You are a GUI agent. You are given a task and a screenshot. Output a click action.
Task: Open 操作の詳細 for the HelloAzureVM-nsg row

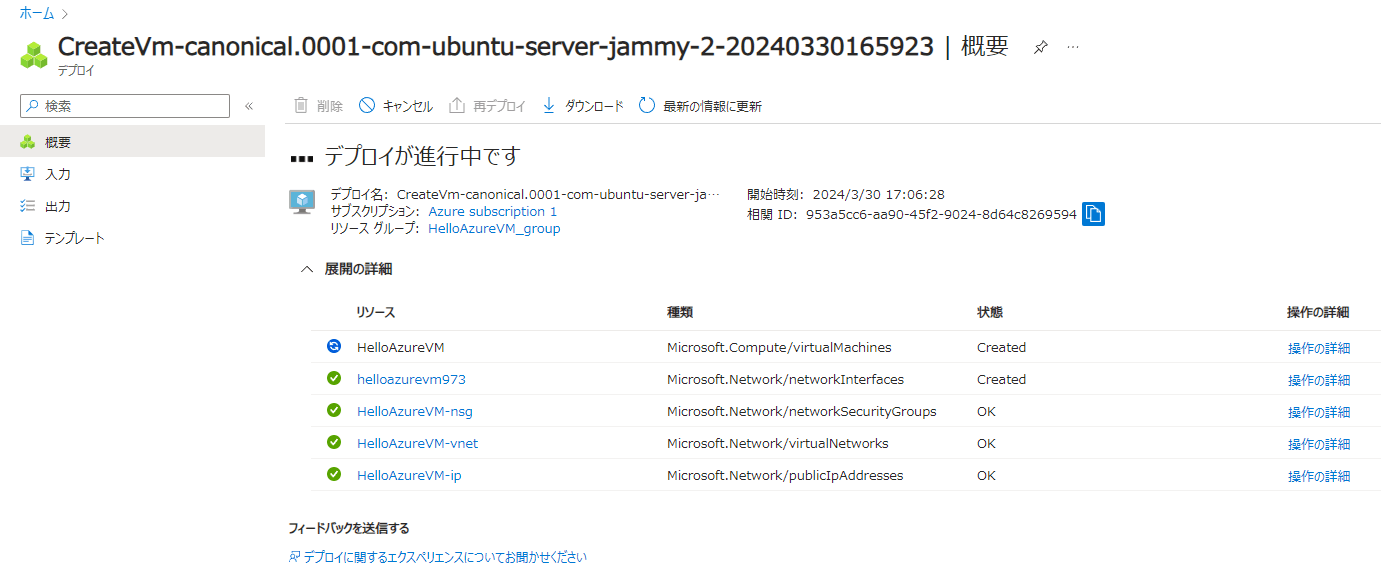click(1319, 412)
